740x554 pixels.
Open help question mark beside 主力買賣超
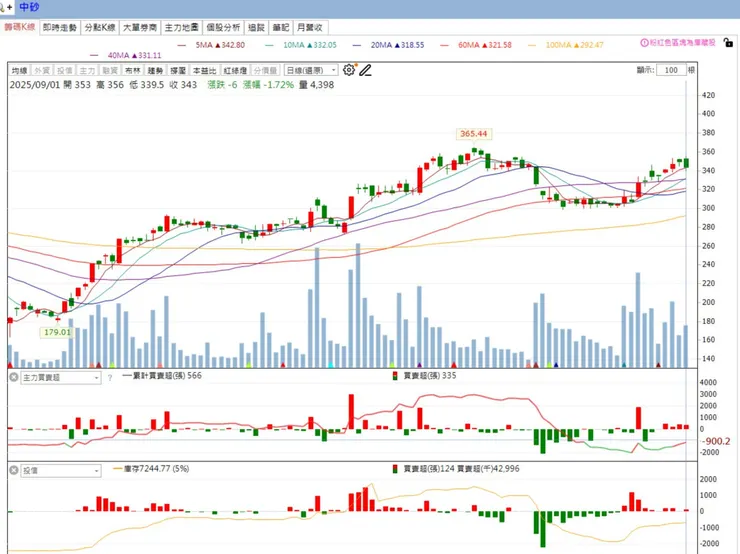click(x=110, y=378)
